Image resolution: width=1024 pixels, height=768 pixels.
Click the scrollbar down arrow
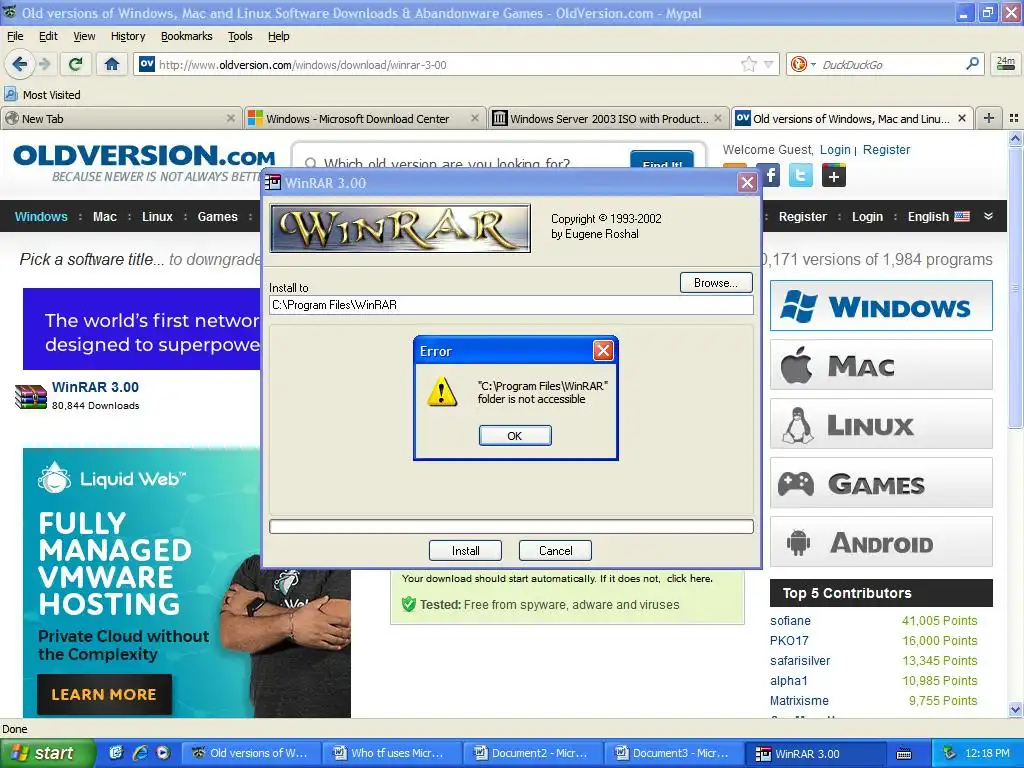click(x=1015, y=709)
